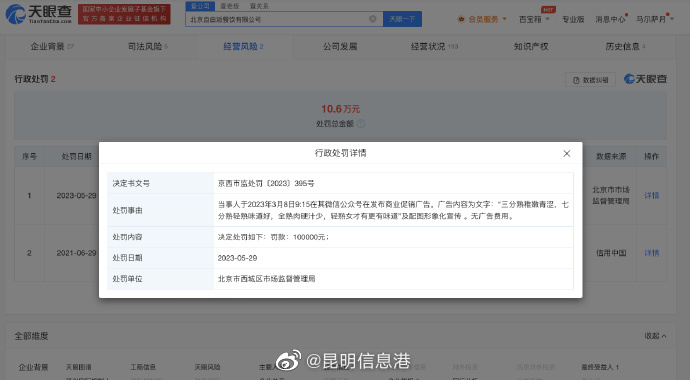Click the 数据来源 column header
This screenshot has width=690, height=380.
click(611, 156)
